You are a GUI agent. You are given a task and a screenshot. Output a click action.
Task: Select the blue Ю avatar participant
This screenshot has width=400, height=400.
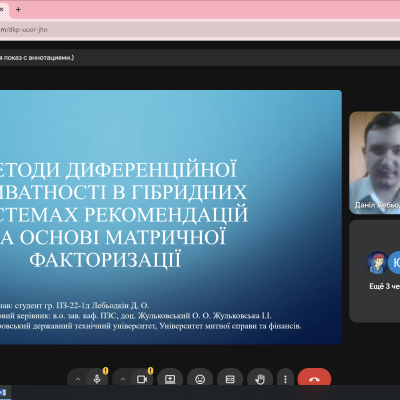pos(395,262)
